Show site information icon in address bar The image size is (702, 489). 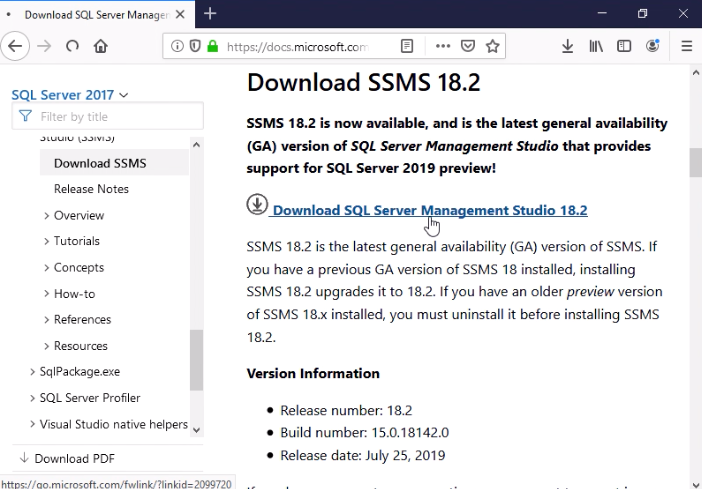click(x=177, y=46)
